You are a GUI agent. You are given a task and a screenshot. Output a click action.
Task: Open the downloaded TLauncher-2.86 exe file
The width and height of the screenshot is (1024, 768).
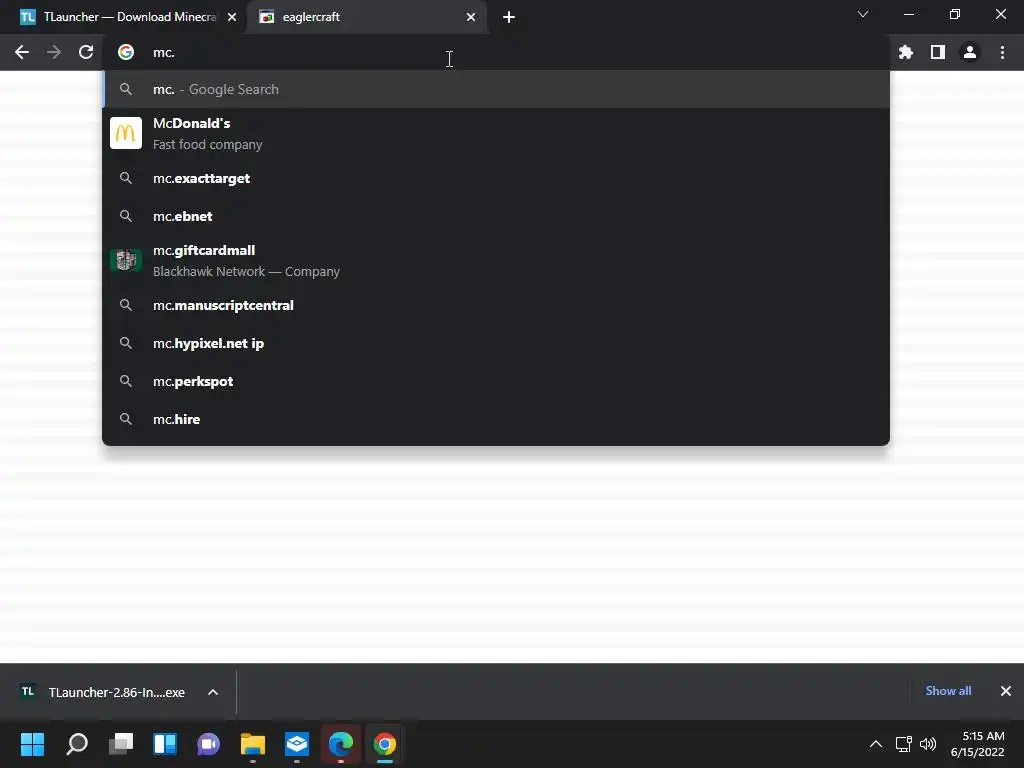tap(103, 692)
